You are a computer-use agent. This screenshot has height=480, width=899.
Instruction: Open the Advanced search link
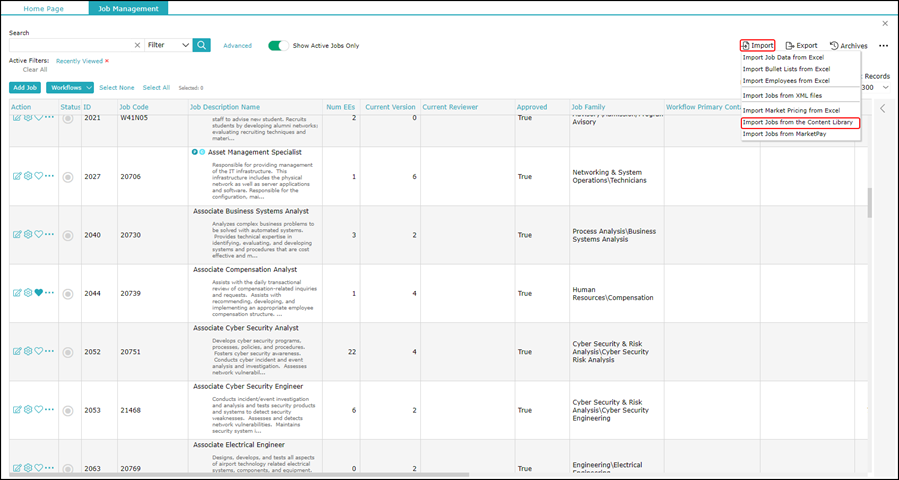coord(237,46)
